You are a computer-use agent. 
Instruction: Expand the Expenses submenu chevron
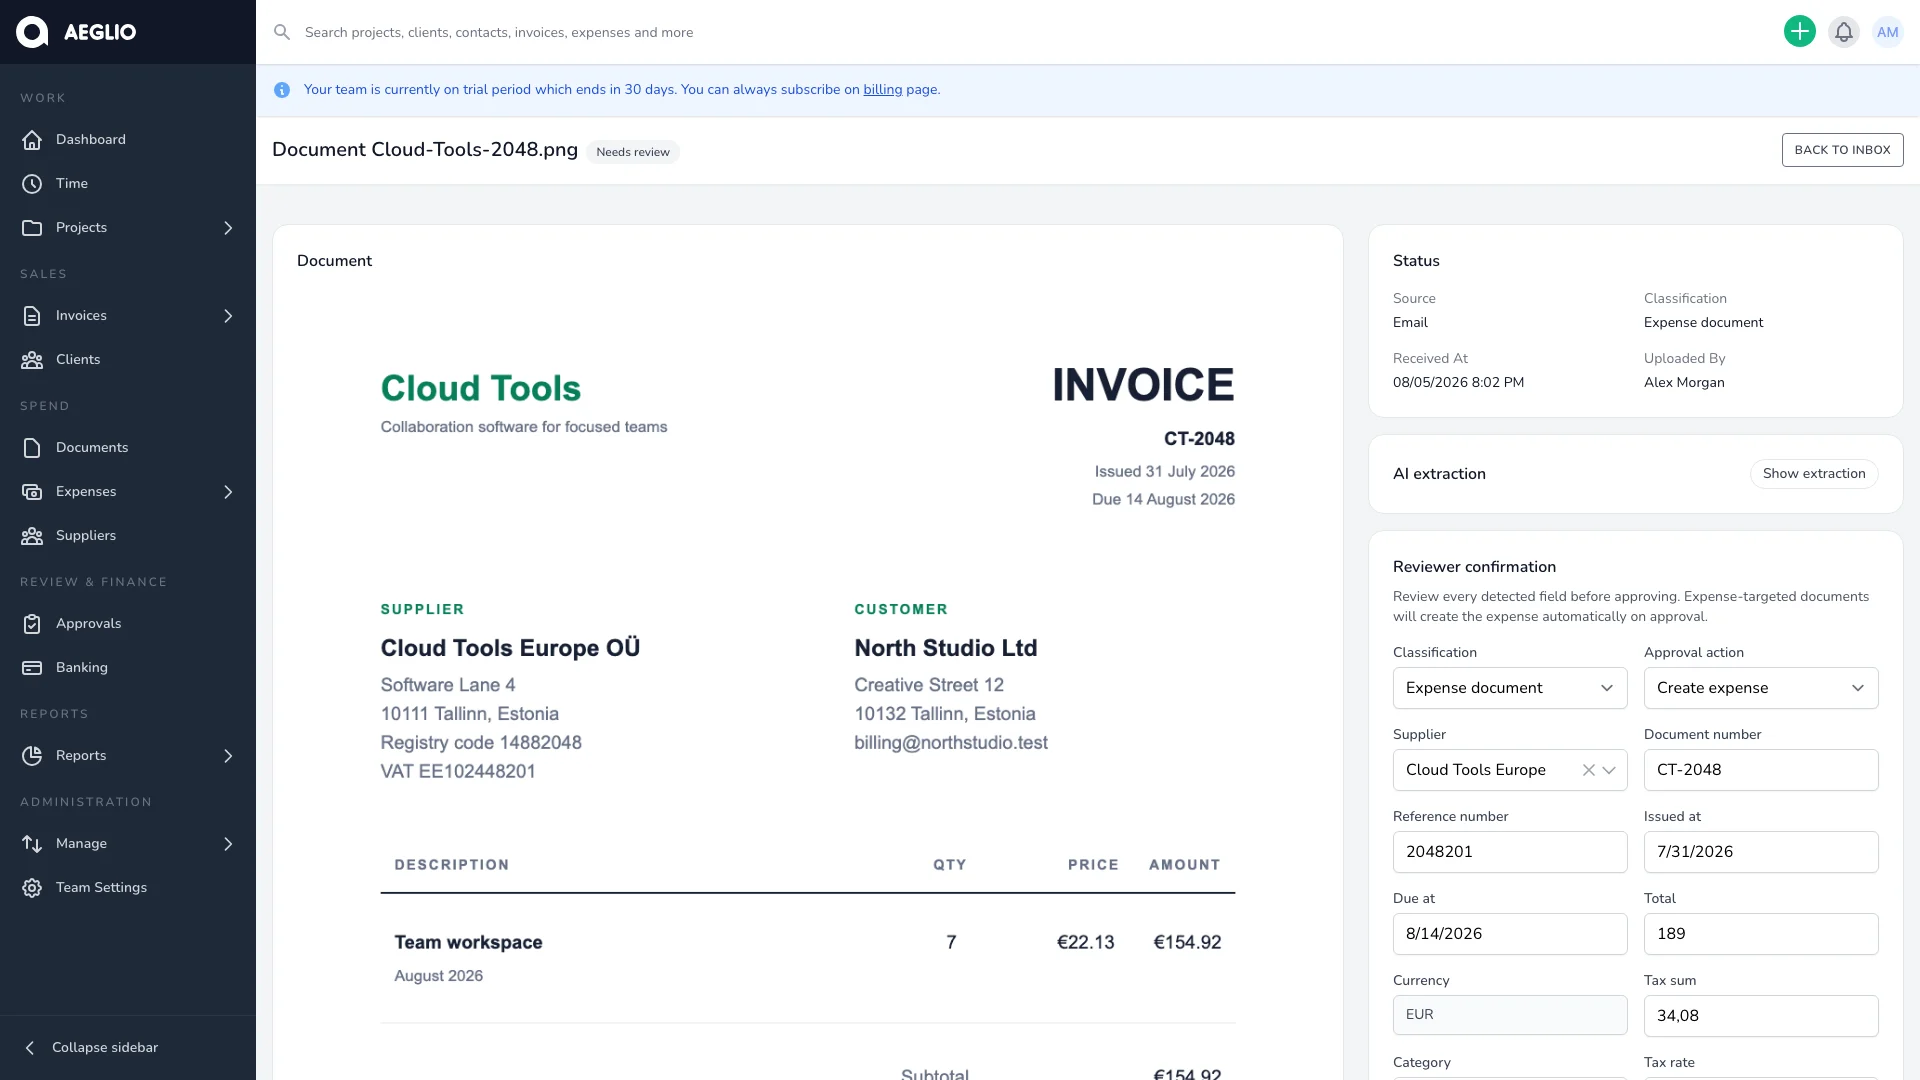point(228,492)
